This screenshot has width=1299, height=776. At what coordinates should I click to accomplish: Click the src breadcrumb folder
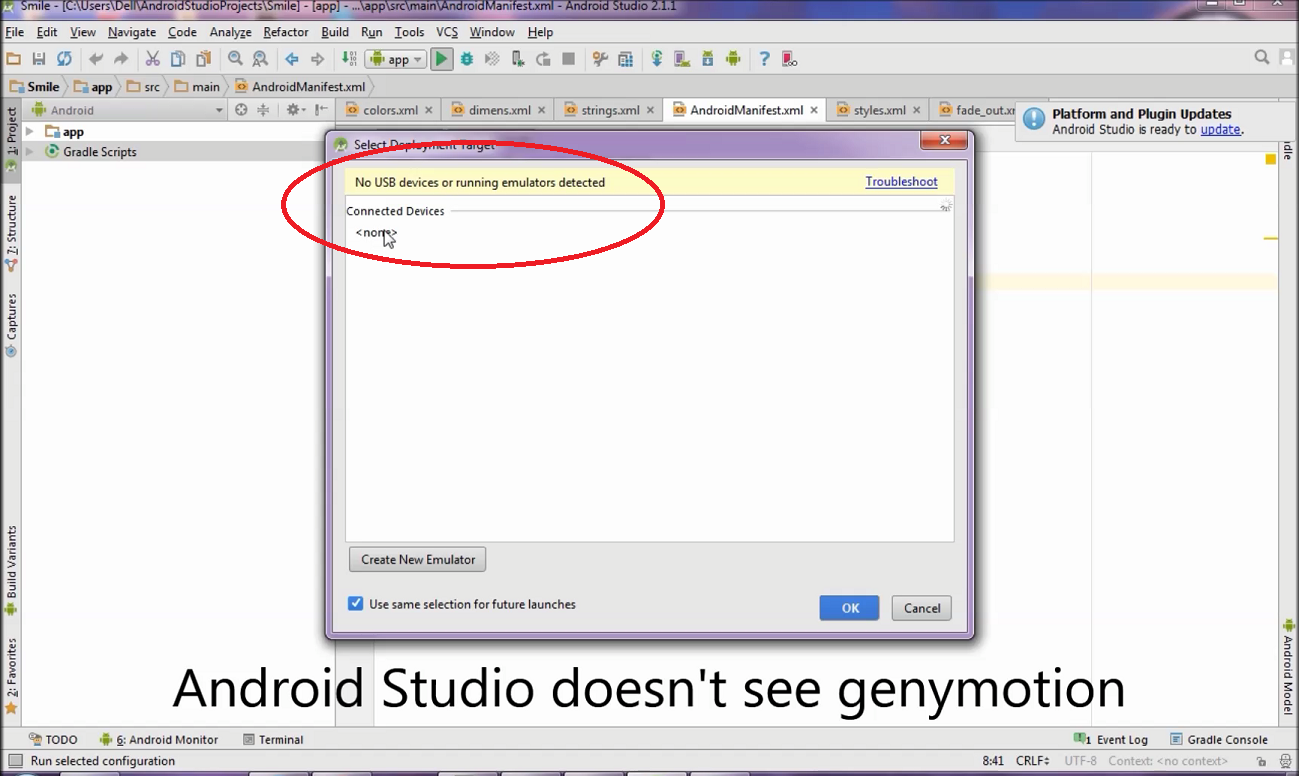(x=143, y=87)
